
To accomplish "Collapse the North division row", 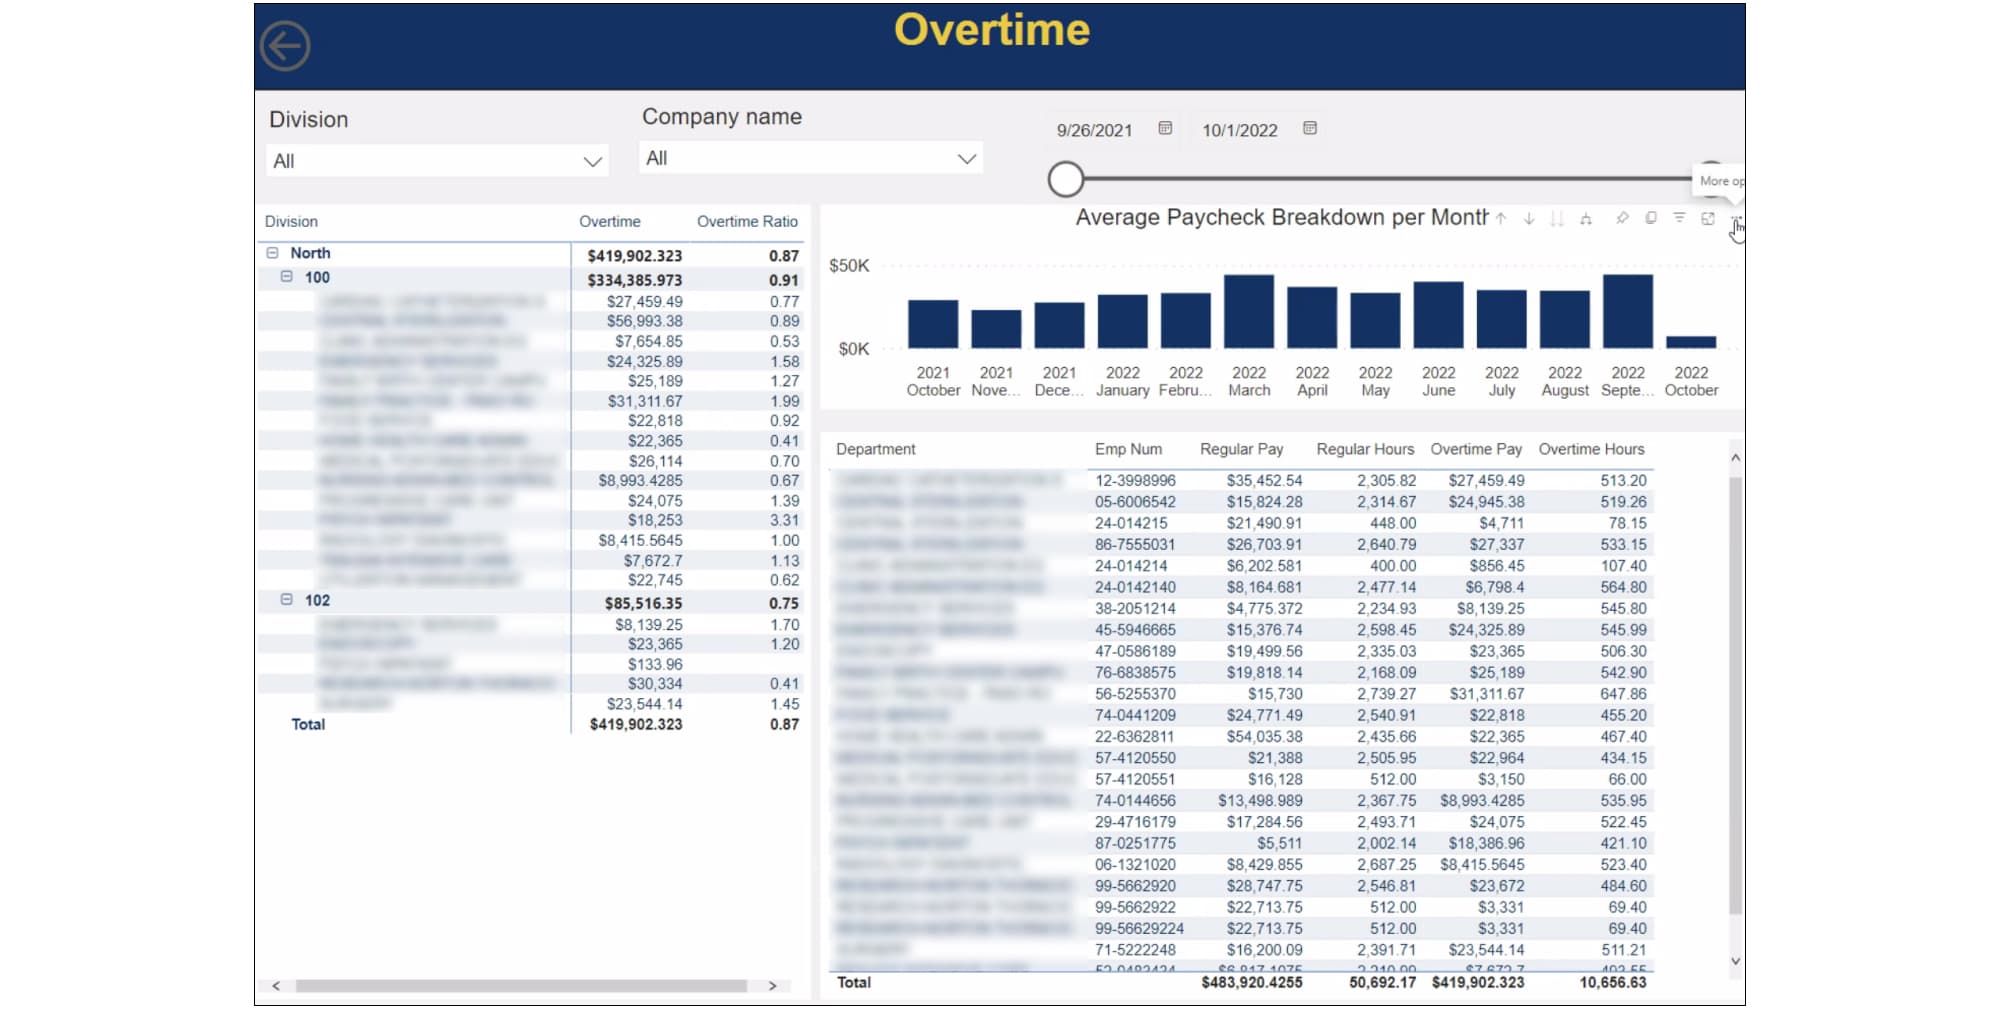I will (272, 253).
